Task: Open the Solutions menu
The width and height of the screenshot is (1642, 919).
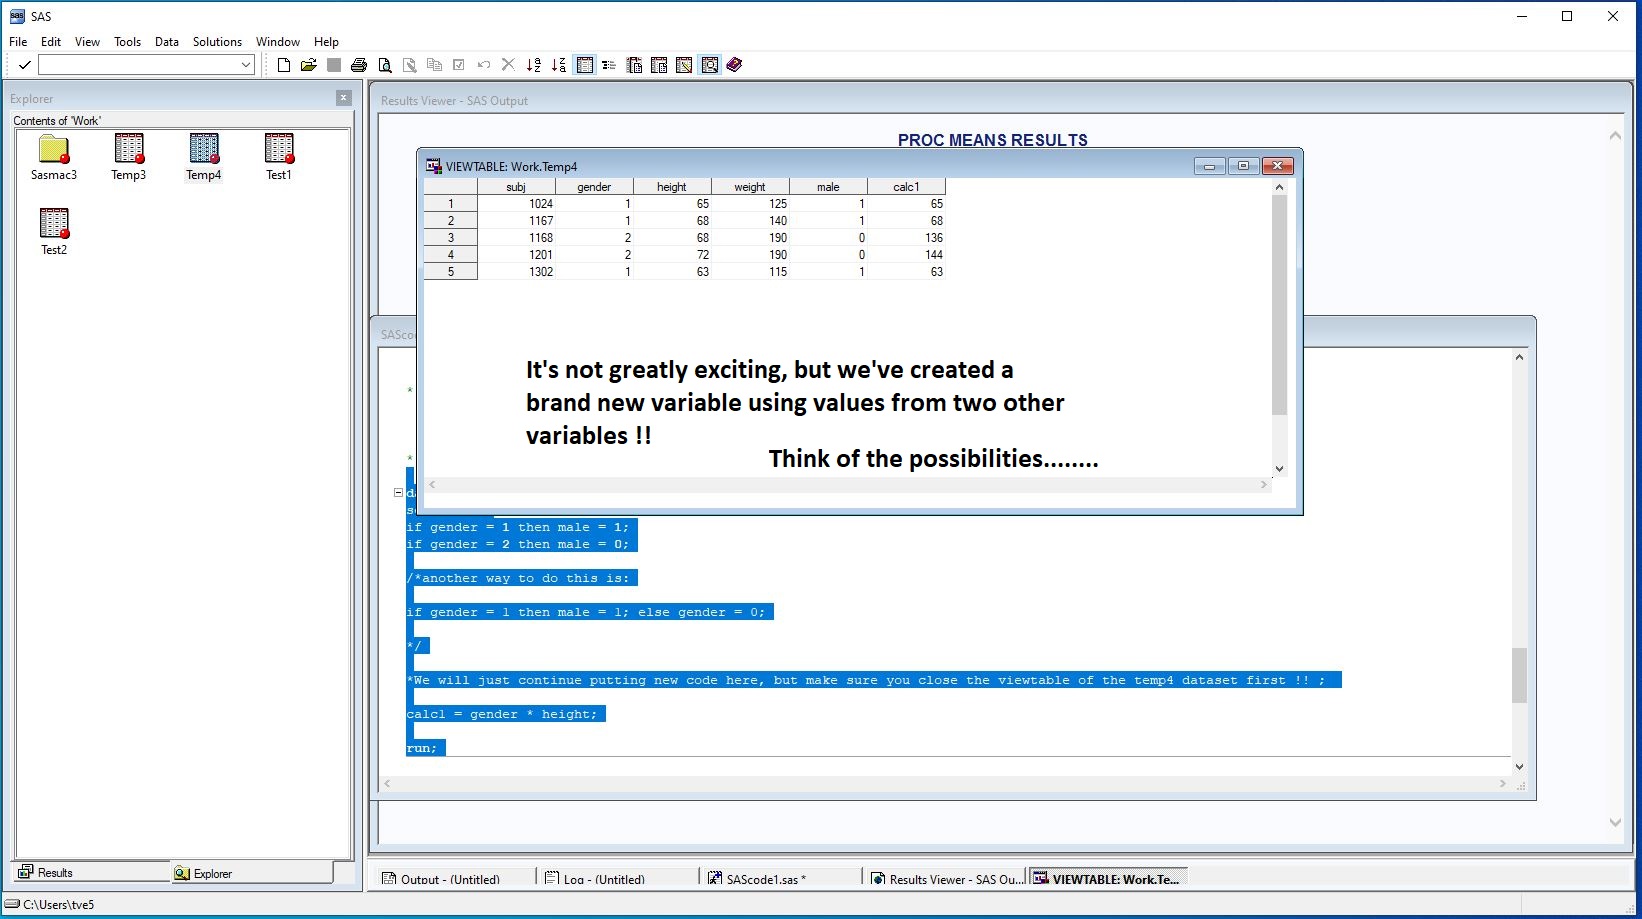Action: click(217, 42)
